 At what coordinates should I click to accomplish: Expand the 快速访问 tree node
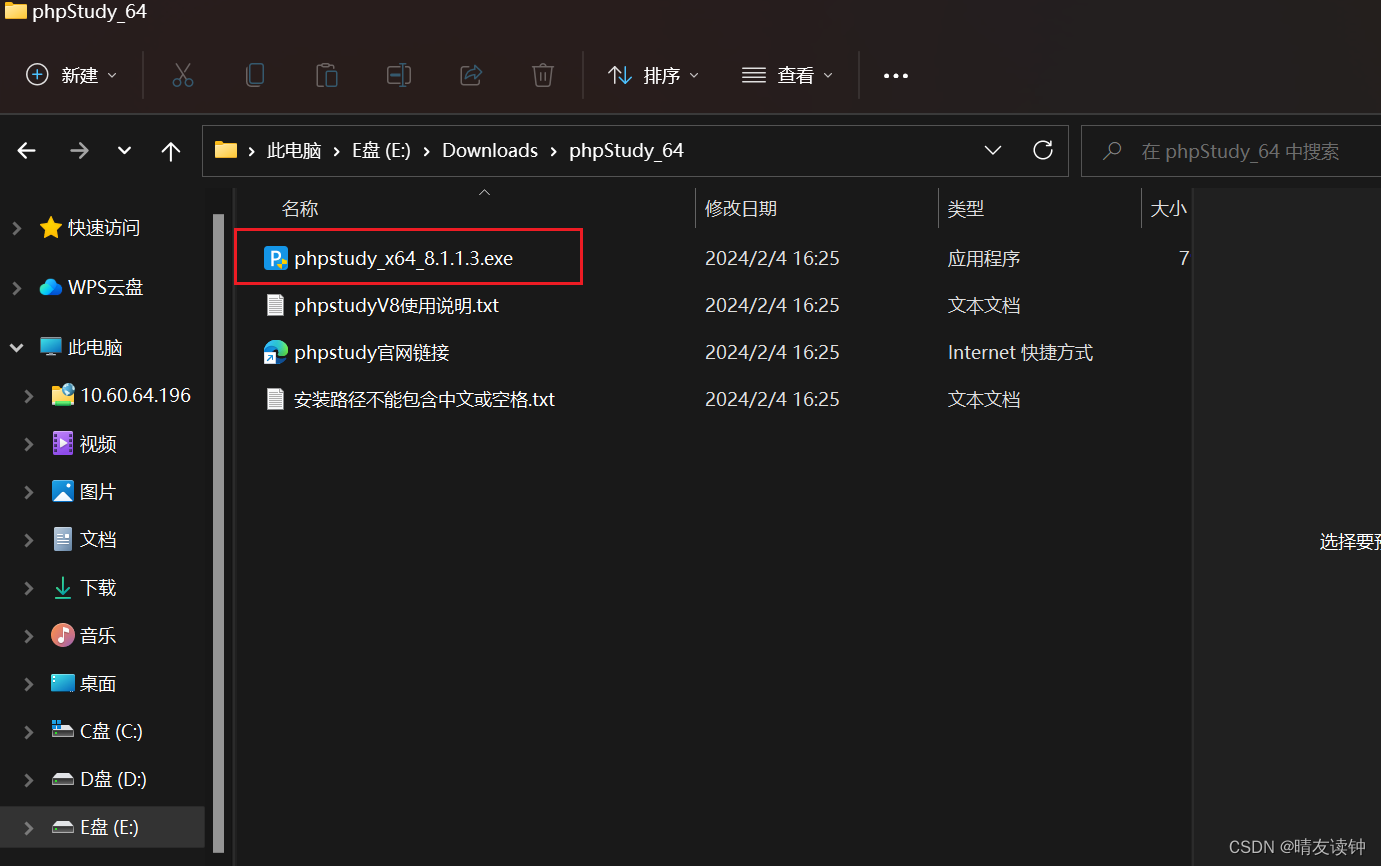click(17, 228)
